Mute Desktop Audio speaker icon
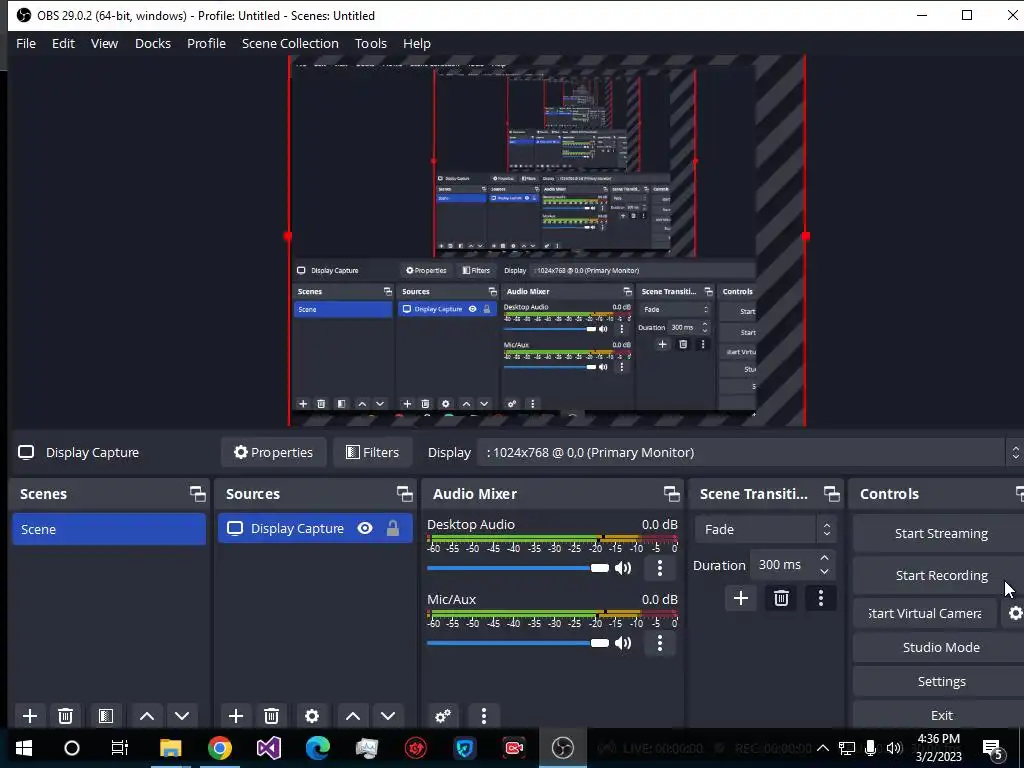Viewport: 1024px width, 768px height. point(623,568)
